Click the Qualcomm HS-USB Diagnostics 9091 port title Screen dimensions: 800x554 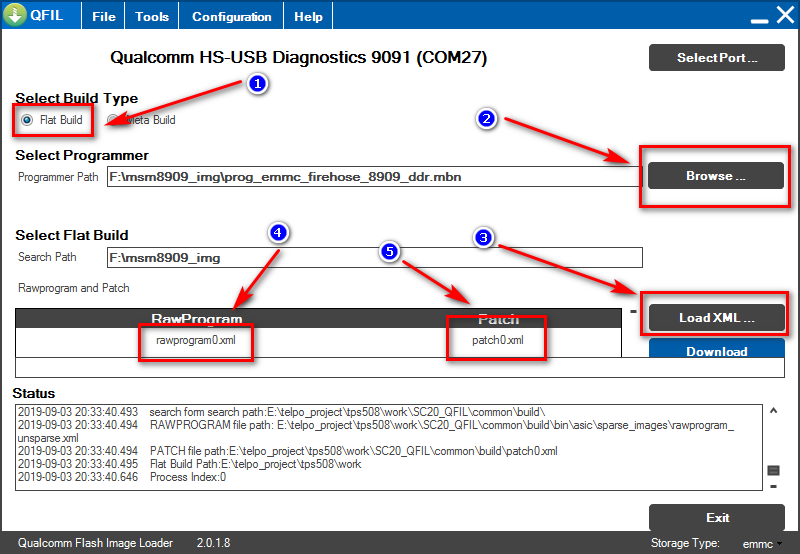pos(298,57)
